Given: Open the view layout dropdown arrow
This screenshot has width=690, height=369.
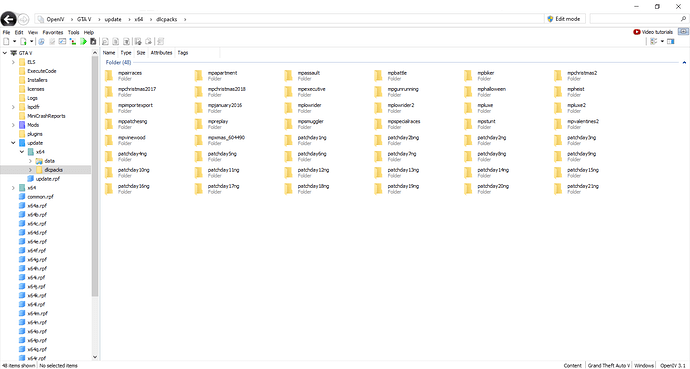Looking at the screenshot, I should 662,41.
